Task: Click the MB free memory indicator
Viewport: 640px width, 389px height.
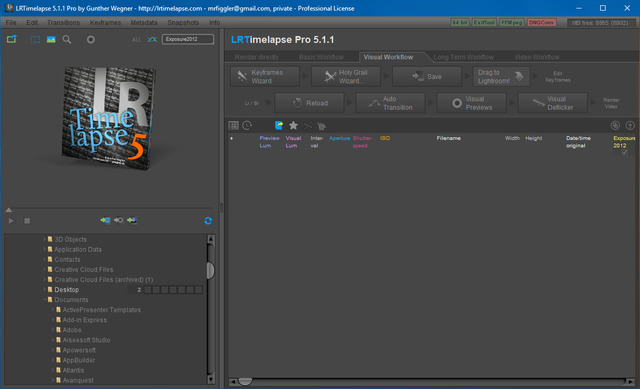Action: [600, 23]
